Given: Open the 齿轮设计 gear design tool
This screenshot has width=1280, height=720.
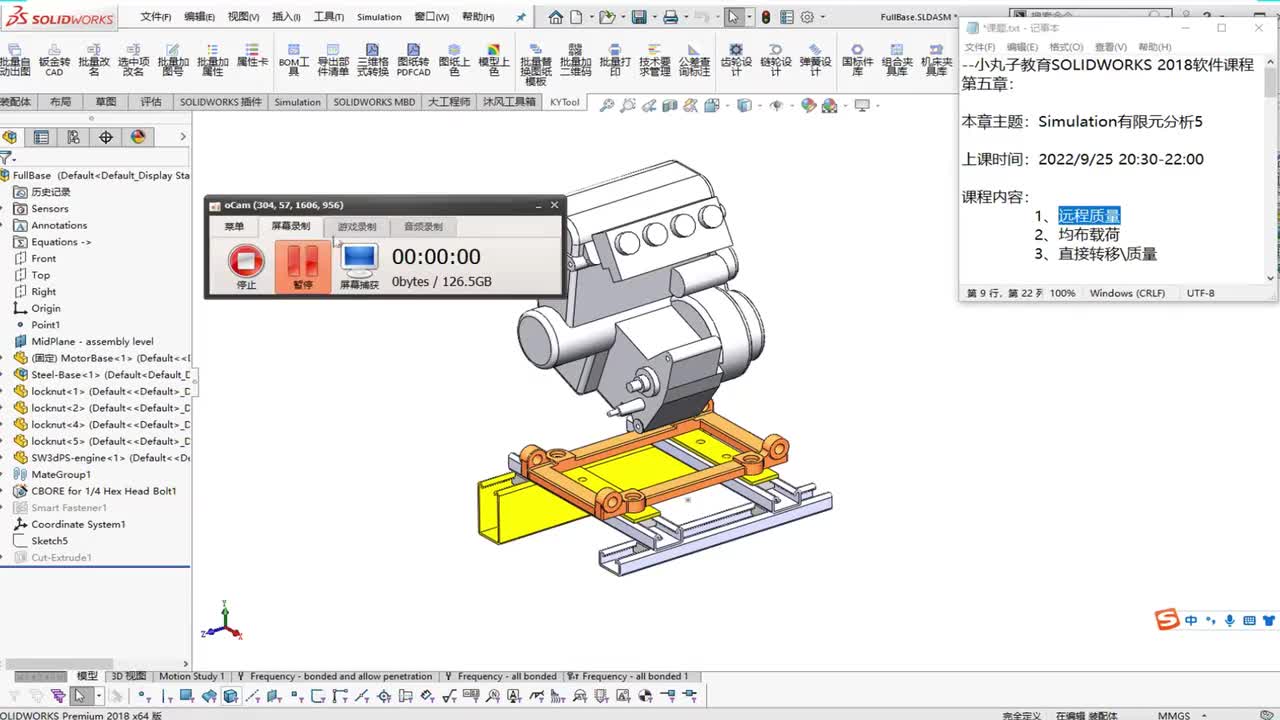Looking at the screenshot, I should pos(736,60).
